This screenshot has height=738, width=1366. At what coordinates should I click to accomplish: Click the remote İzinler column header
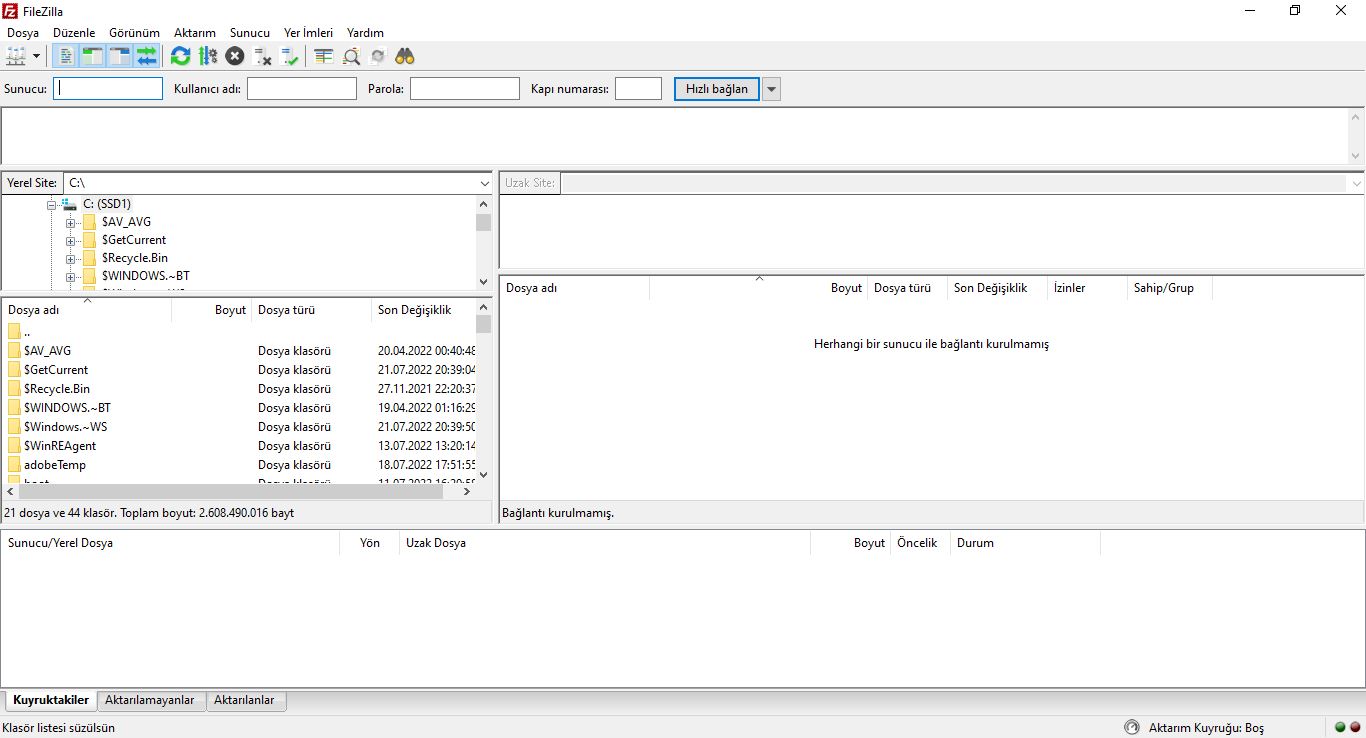[x=1087, y=288]
